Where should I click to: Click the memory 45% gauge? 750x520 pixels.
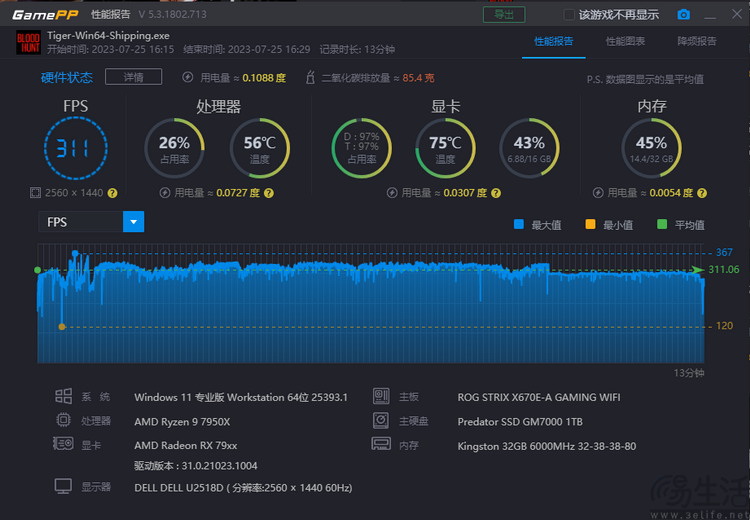651,148
